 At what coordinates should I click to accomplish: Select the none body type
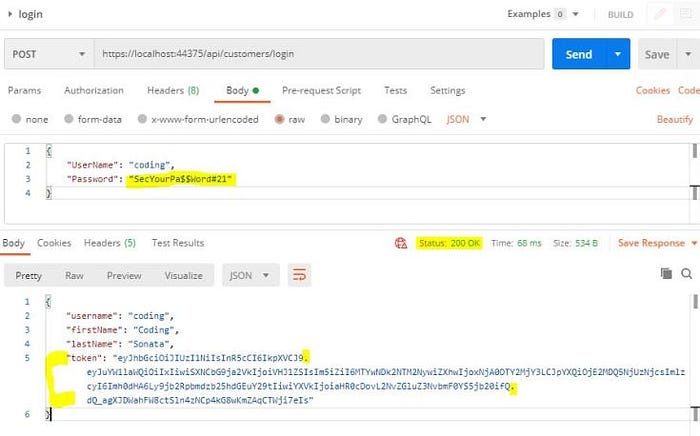[30, 119]
